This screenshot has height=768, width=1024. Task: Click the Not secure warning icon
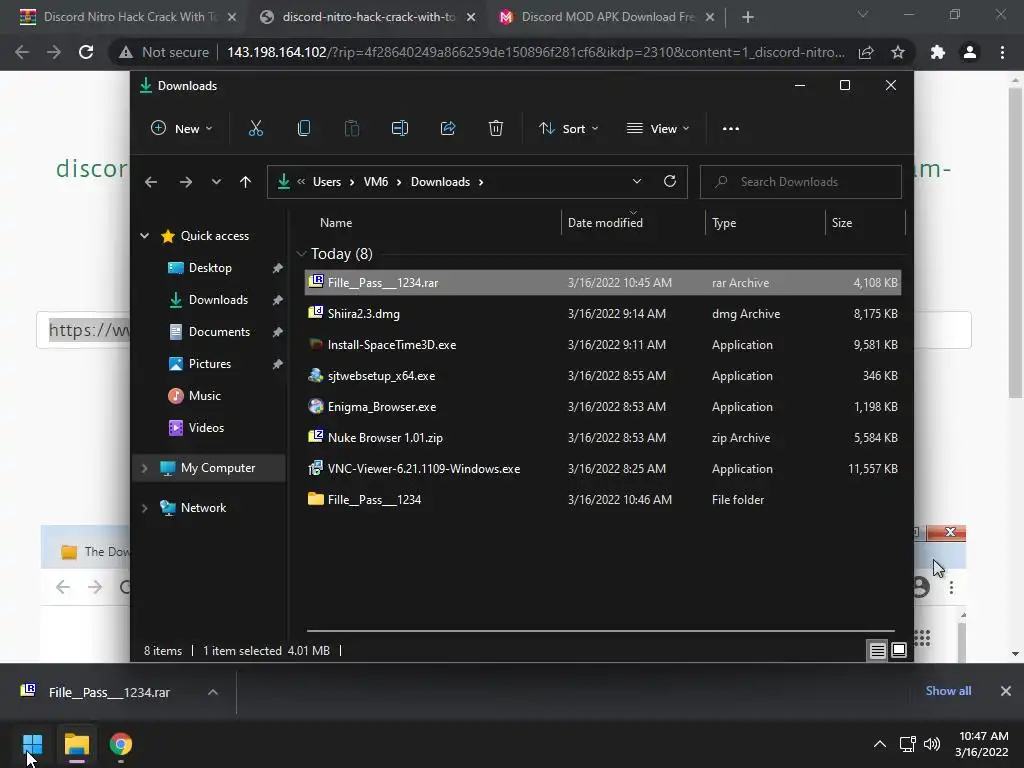125,52
